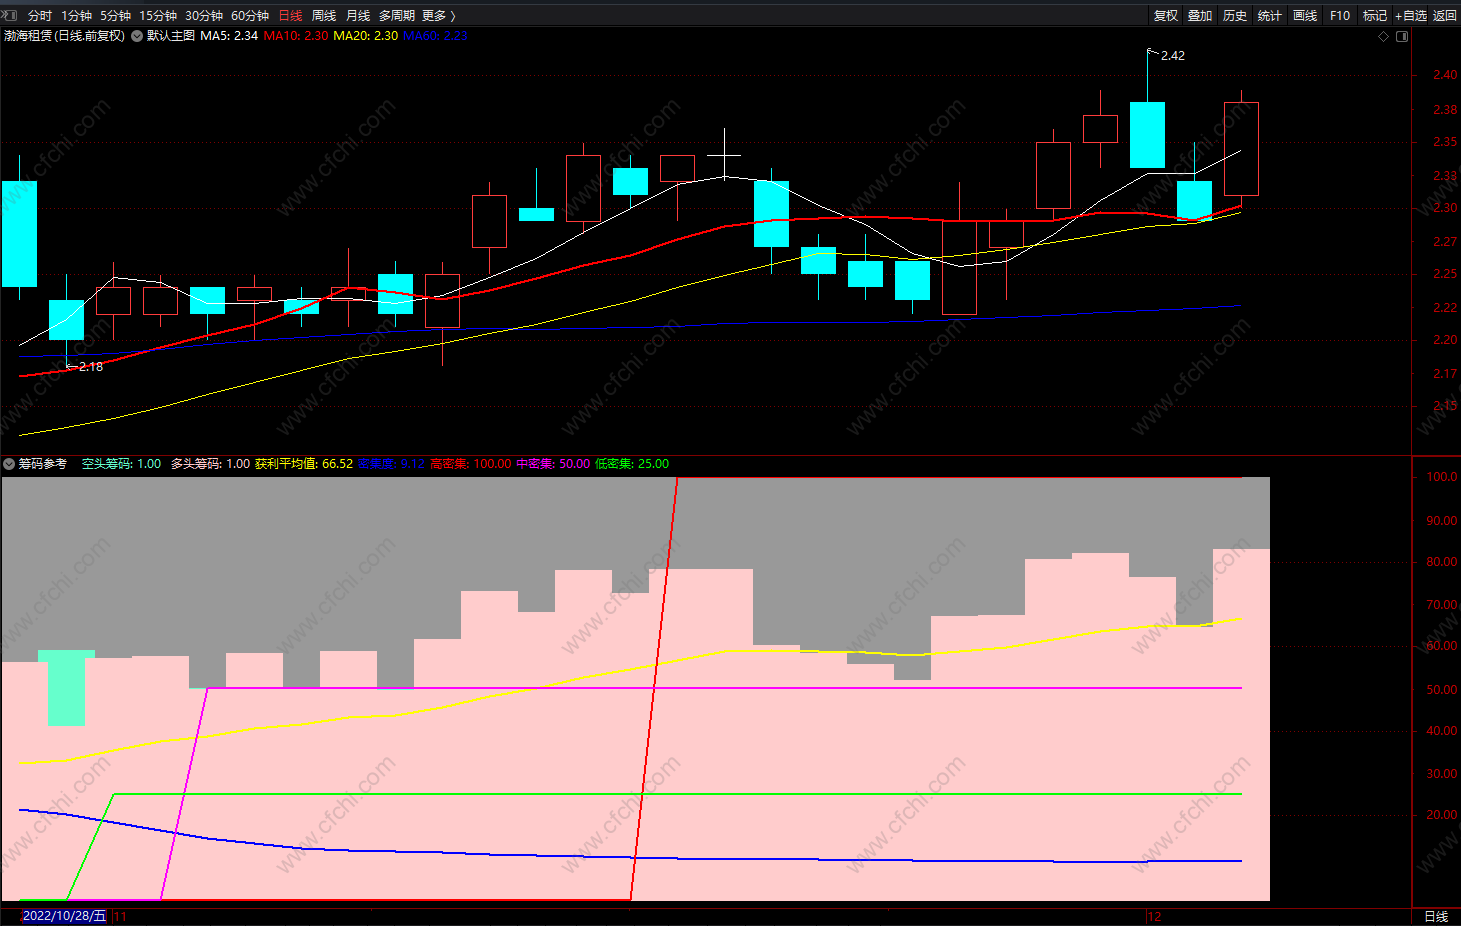Click the MA10: 2.30 label
This screenshot has height=926, width=1461.
296,36
